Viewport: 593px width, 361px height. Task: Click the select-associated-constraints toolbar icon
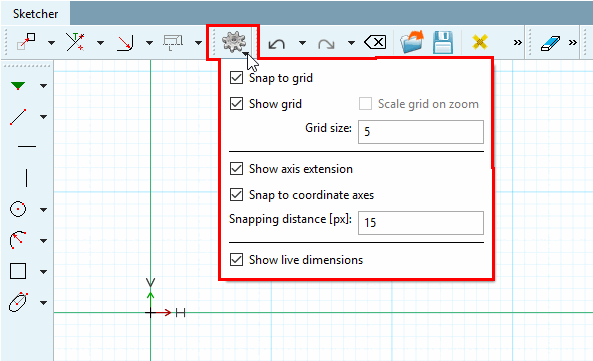coord(26,42)
